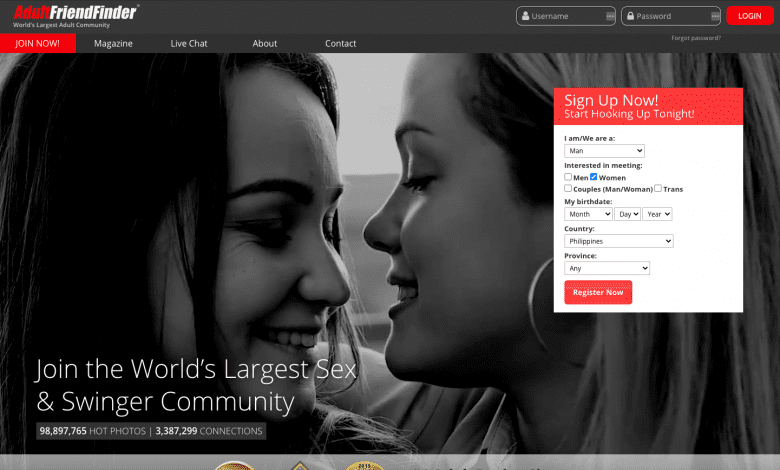The image size is (780, 470).
Task: Open the 'I am/We are a' dropdown
Action: pyautogui.click(x=604, y=151)
